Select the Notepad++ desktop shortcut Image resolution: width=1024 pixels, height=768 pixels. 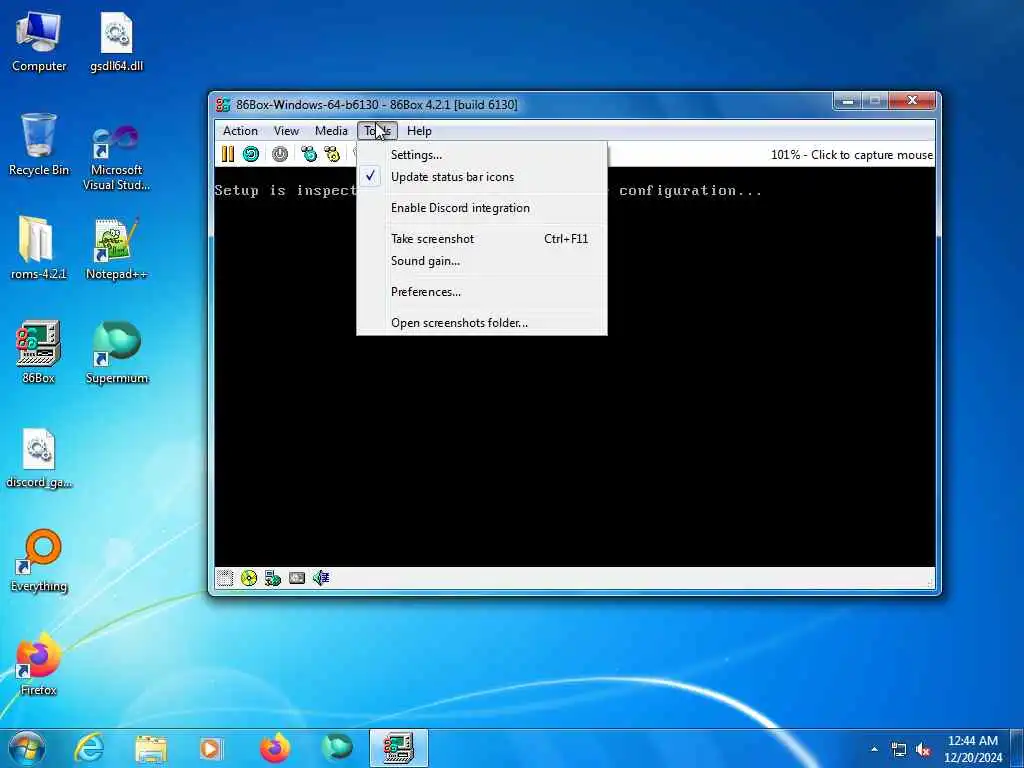pos(116,248)
